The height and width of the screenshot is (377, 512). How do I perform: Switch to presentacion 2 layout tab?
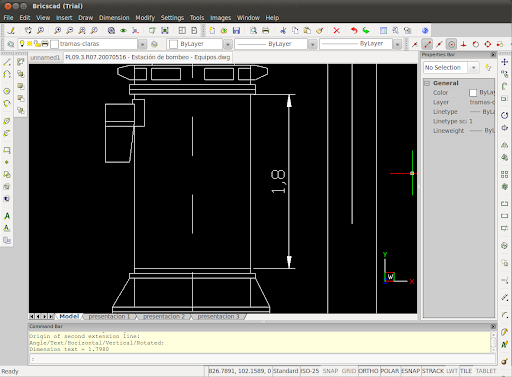pyautogui.click(x=164, y=316)
